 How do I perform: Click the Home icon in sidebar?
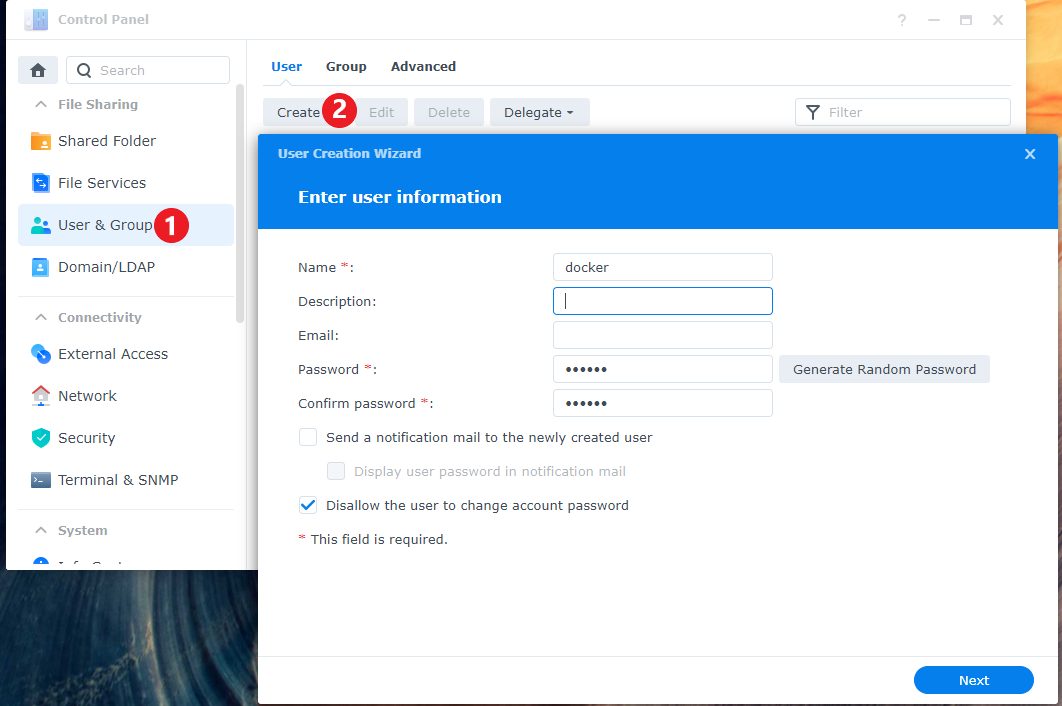[x=38, y=70]
